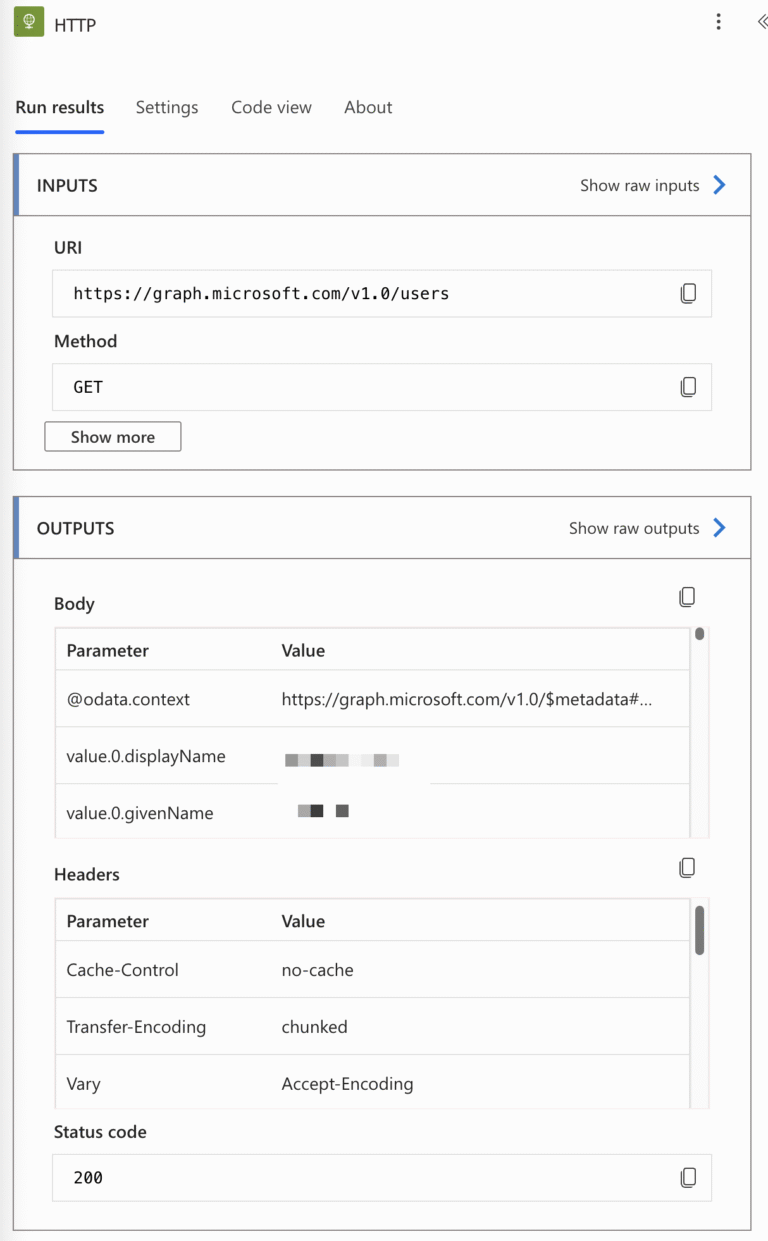Open the vertical ellipsis options menu
This screenshot has width=768, height=1241.
coord(718,21)
